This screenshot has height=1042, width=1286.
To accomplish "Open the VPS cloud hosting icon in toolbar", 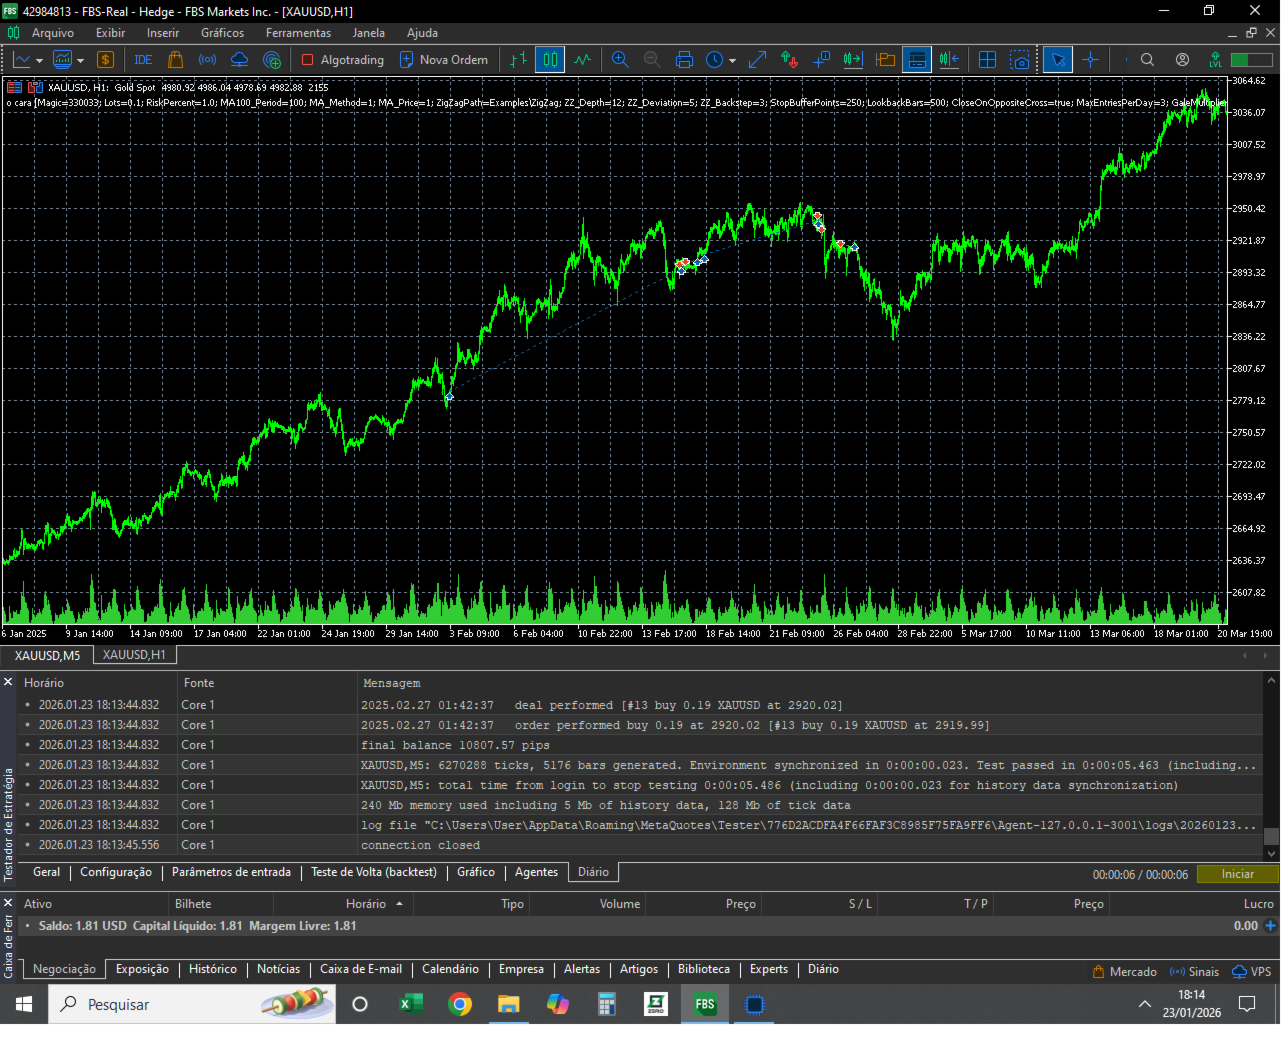I will (x=240, y=60).
